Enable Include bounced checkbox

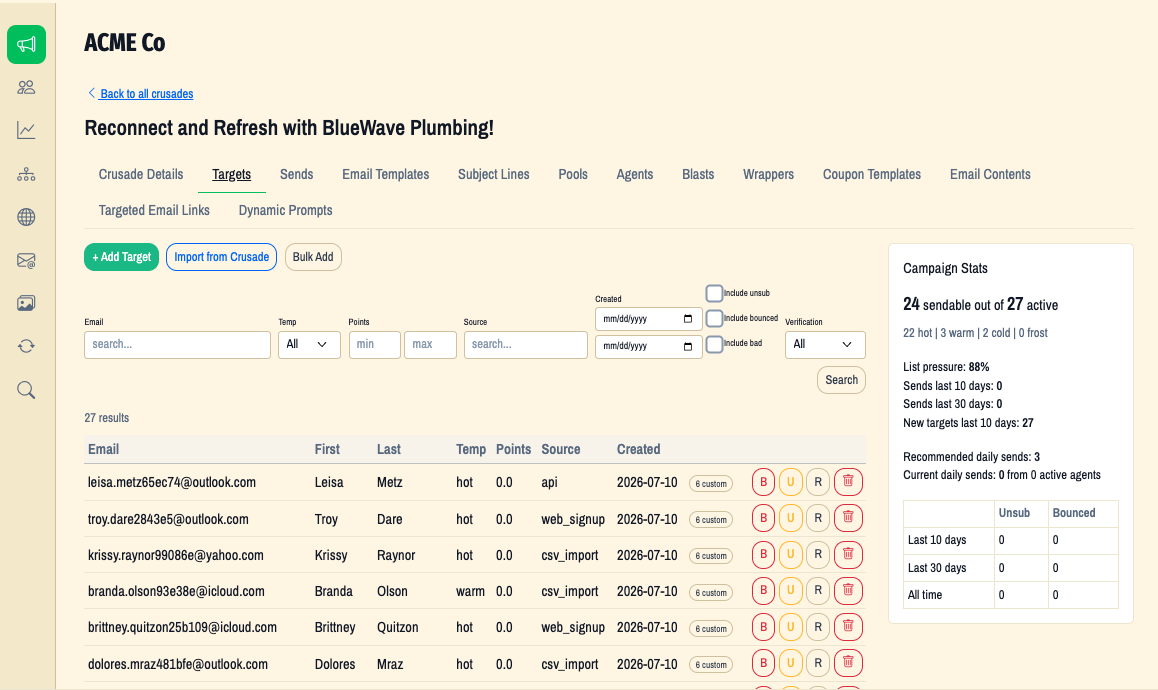(714, 318)
